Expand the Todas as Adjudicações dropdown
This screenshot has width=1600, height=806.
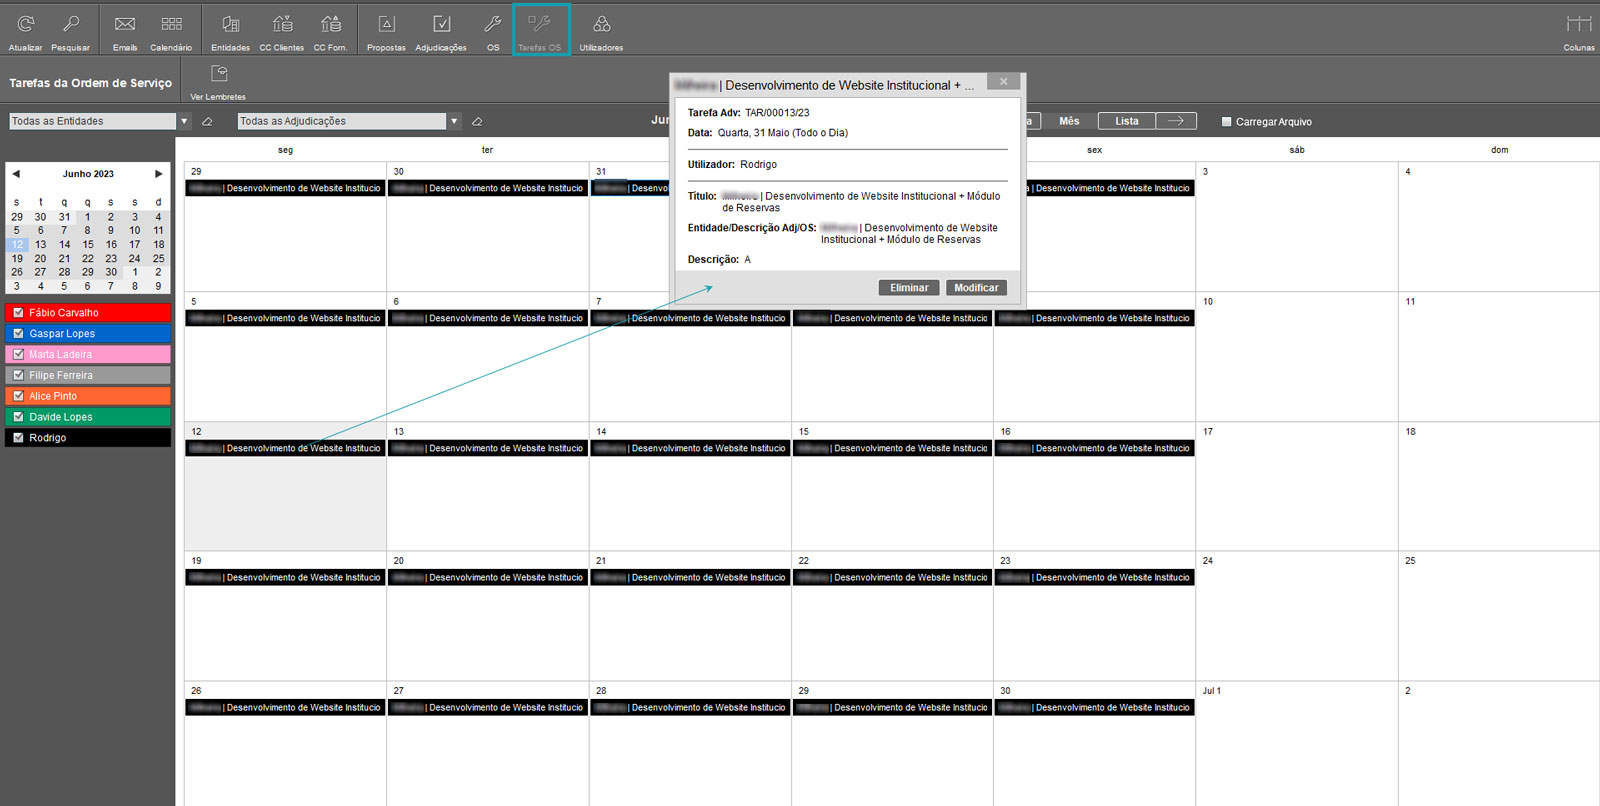click(454, 121)
